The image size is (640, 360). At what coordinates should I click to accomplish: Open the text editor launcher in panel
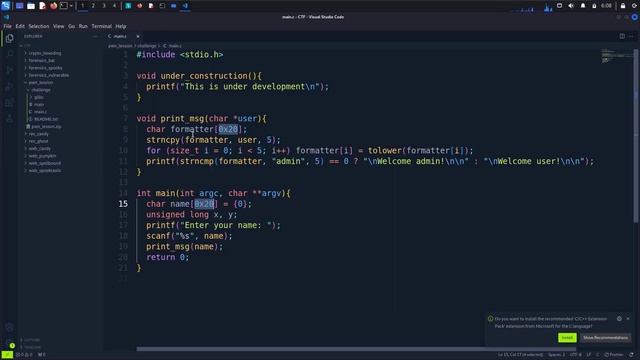pyautogui.click(x=42, y=6)
